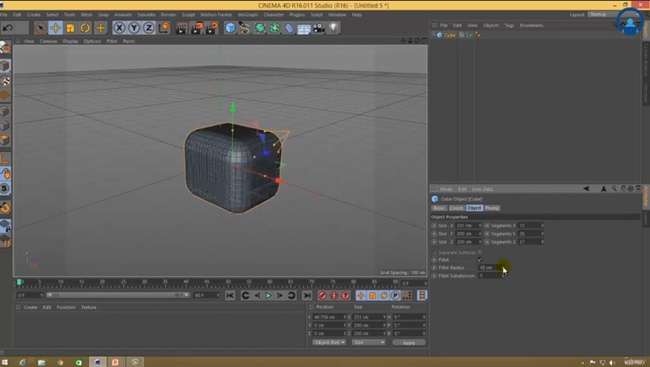Open the Render menu
The image size is (650, 367).
tap(168, 15)
